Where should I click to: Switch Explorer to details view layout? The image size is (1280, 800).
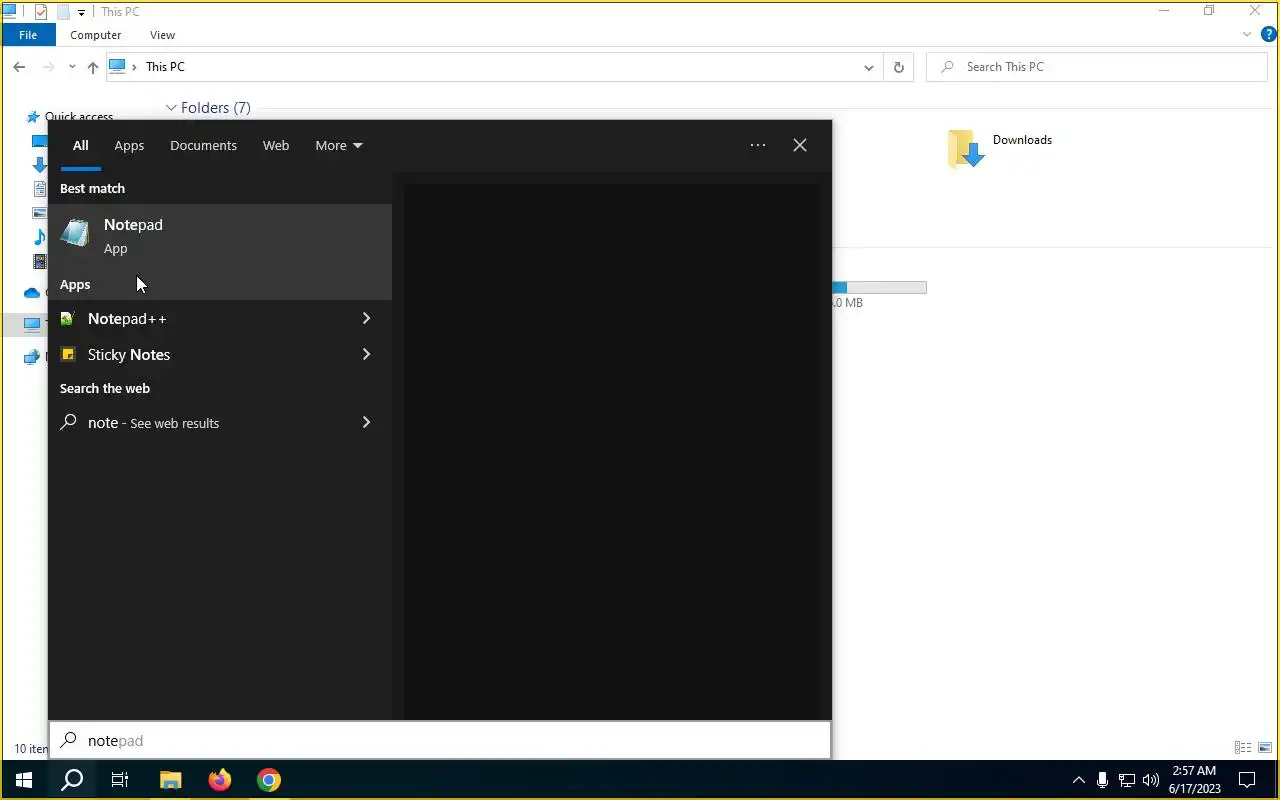[1243, 747]
